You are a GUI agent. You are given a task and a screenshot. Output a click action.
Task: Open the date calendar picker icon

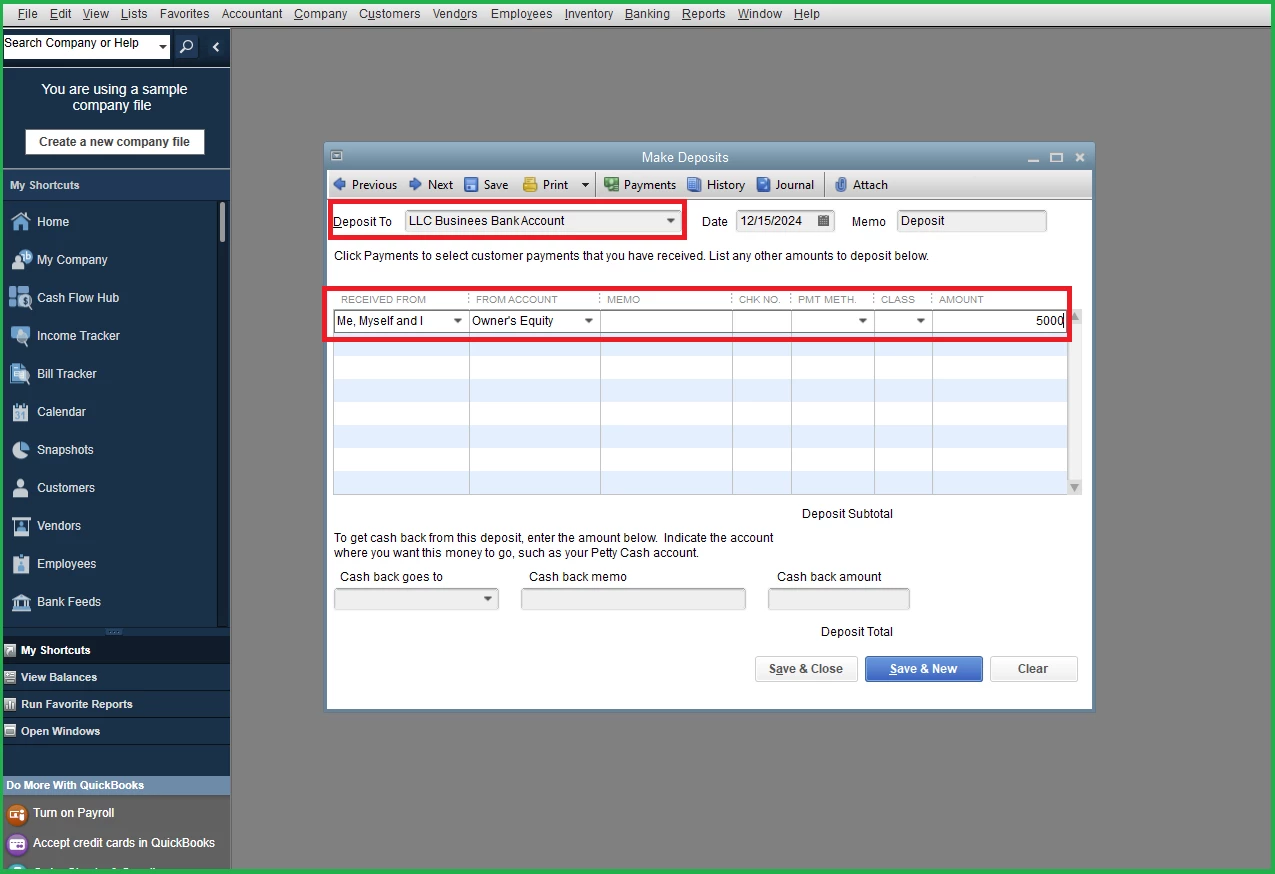pos(824,221)
